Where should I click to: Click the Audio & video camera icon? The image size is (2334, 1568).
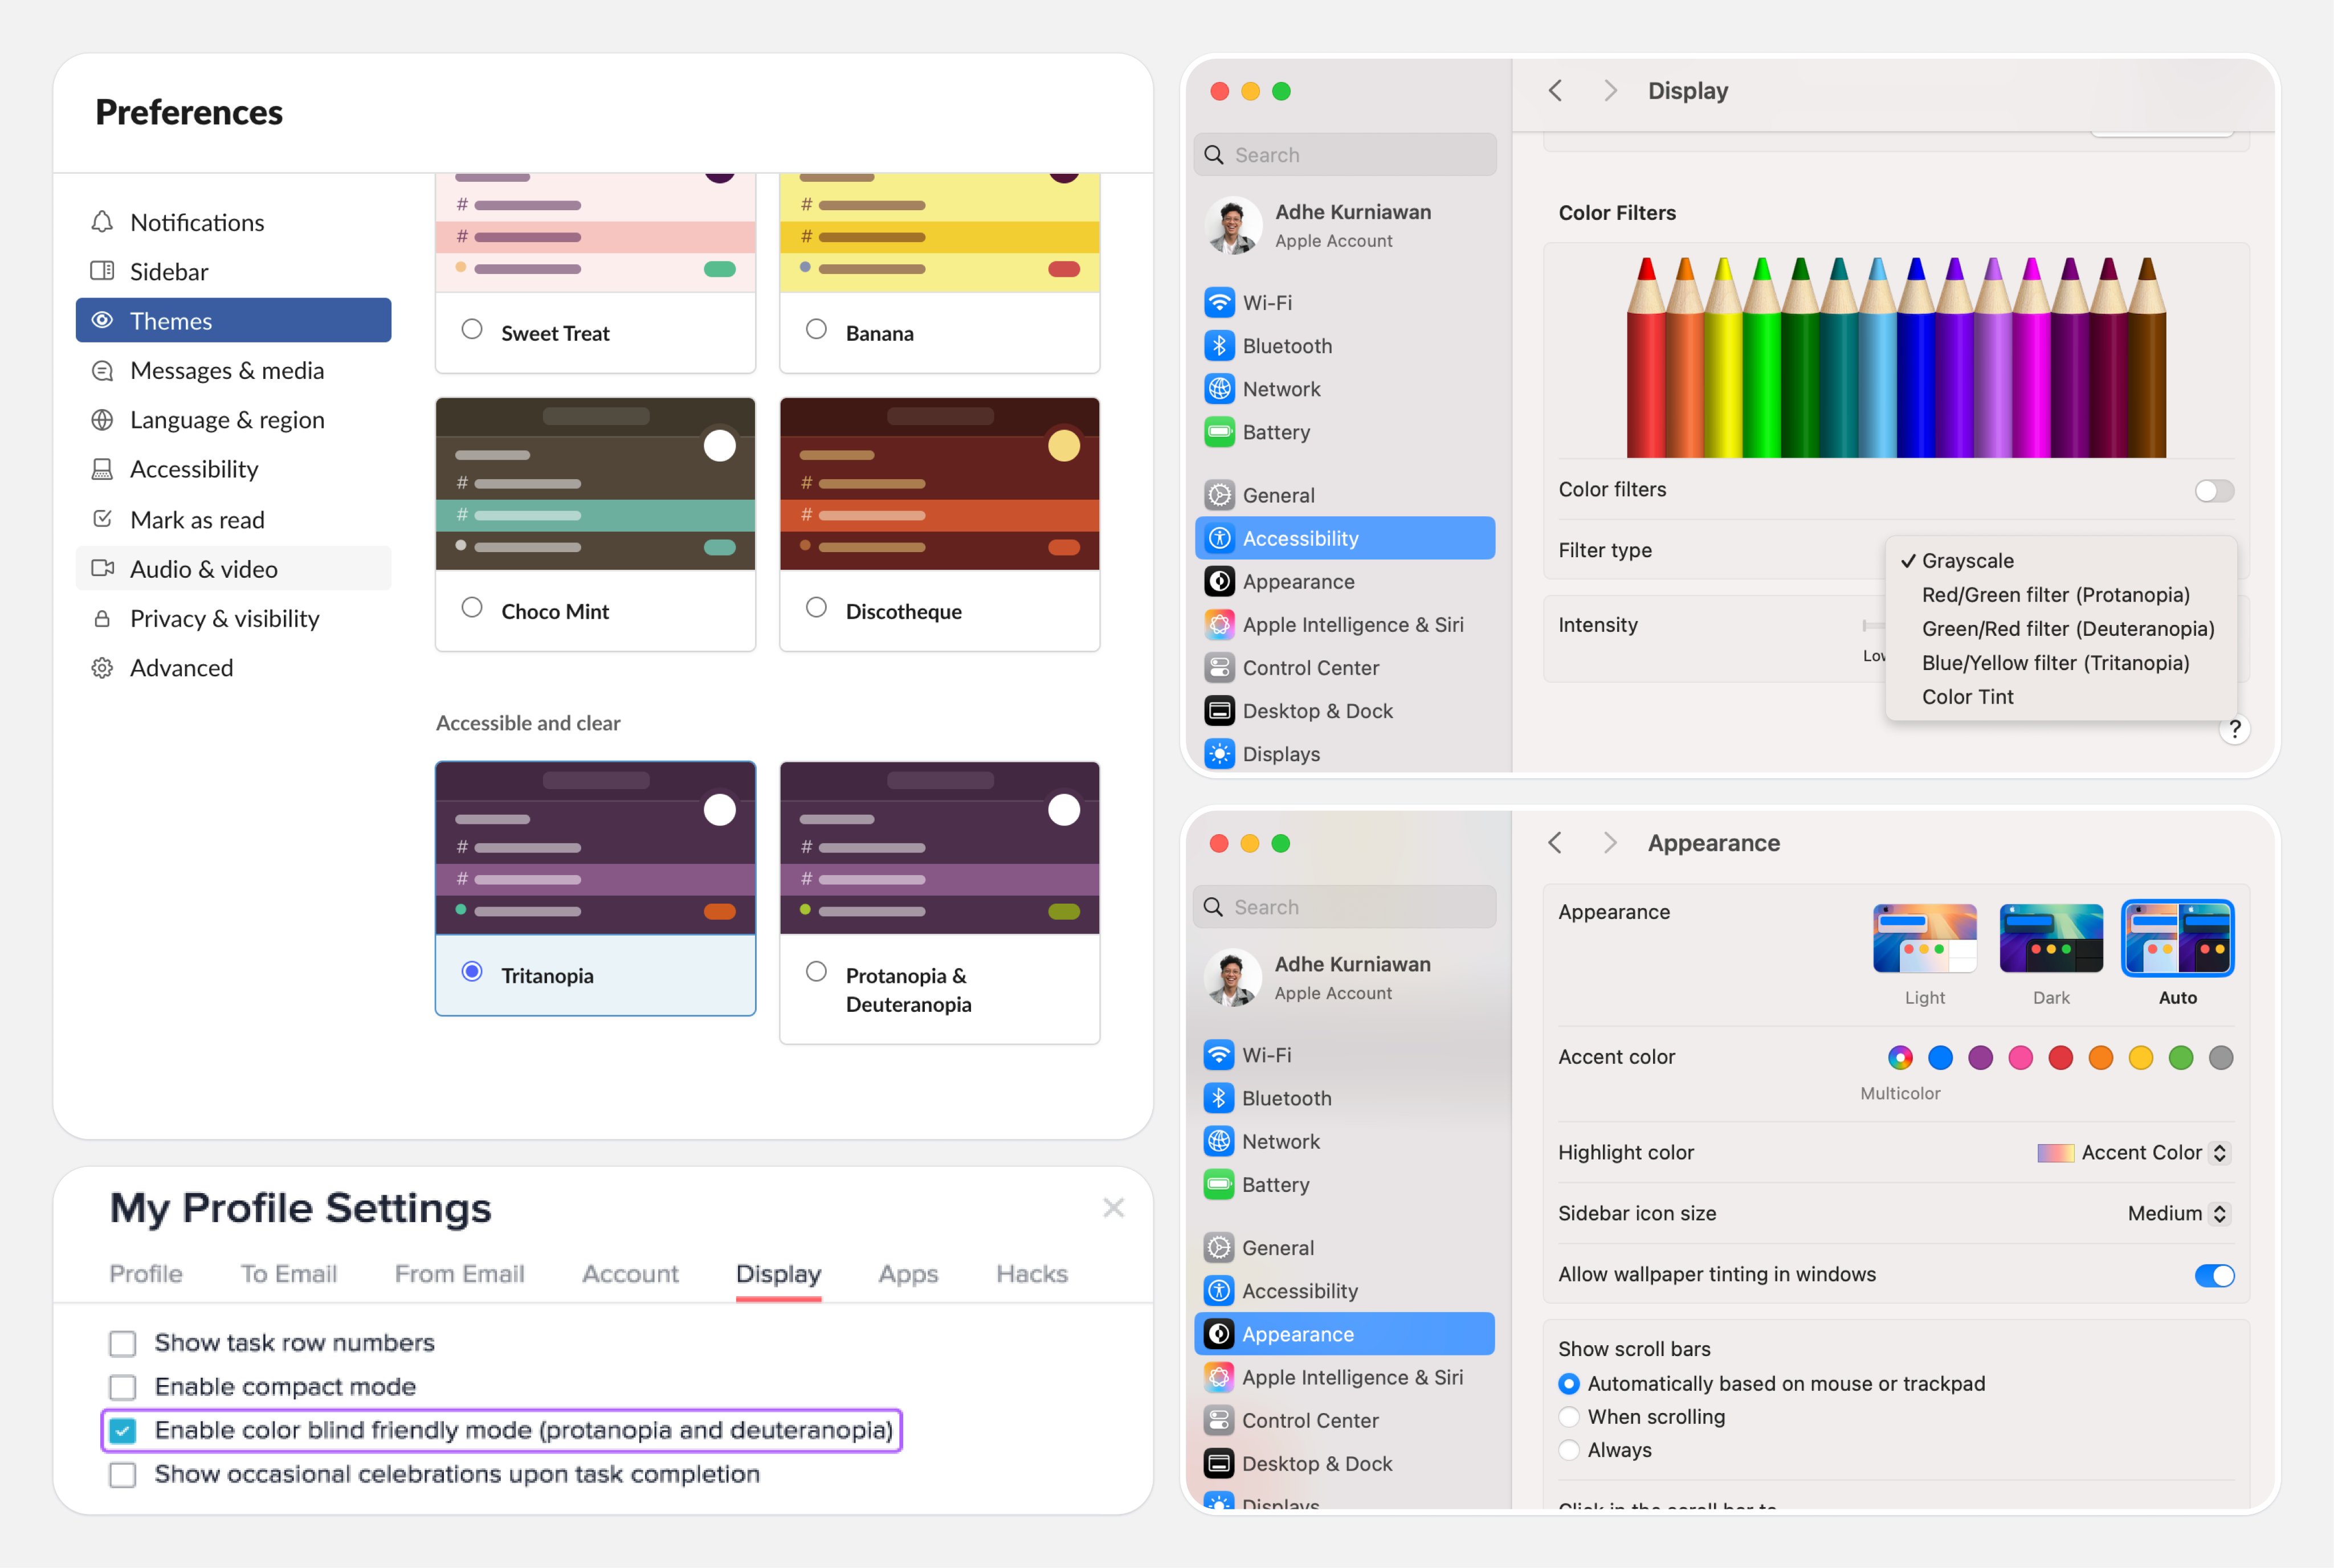point(102,568)
